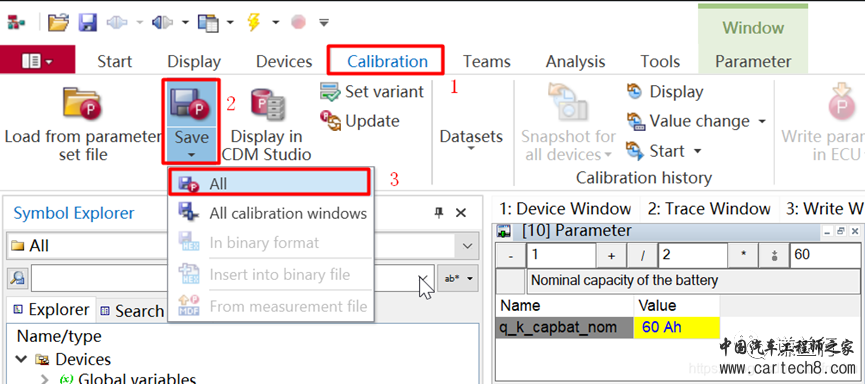Select the Calibration ribbon tab
This screenshot has height=384, width=865.
(387, 61)
